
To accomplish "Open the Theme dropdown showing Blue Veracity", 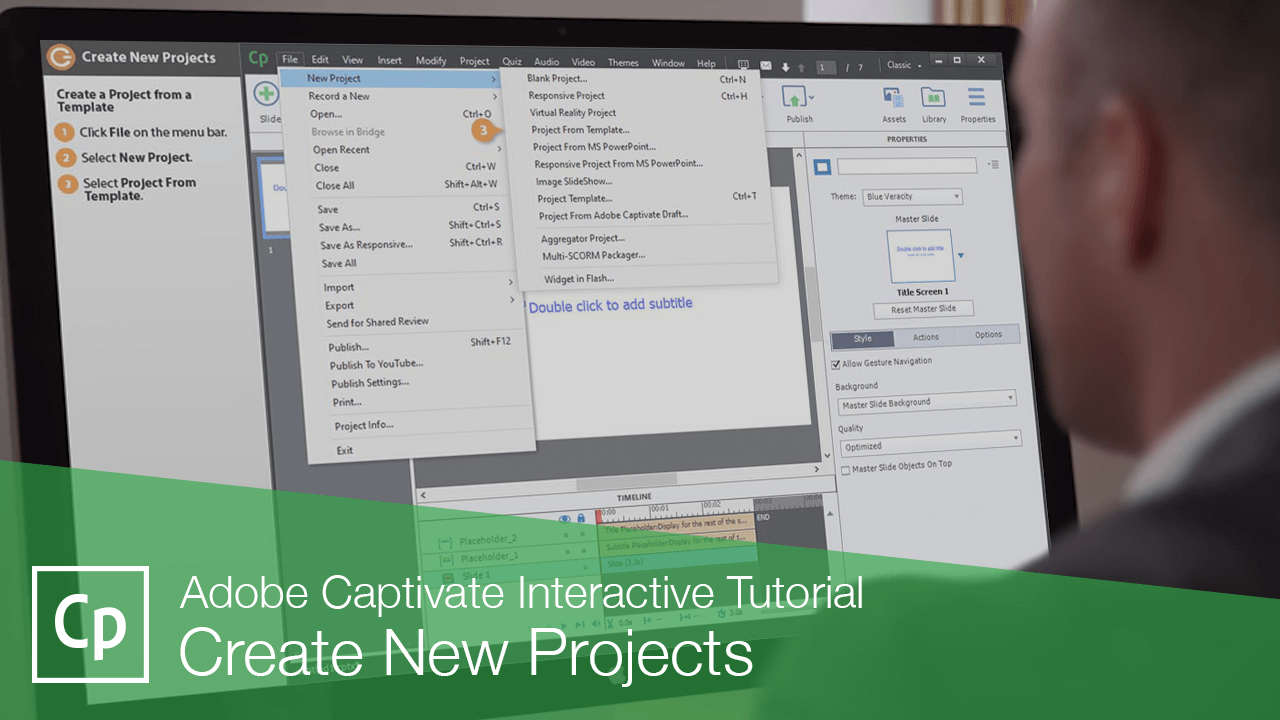I will pyautogui.click(x=912, y=196).
